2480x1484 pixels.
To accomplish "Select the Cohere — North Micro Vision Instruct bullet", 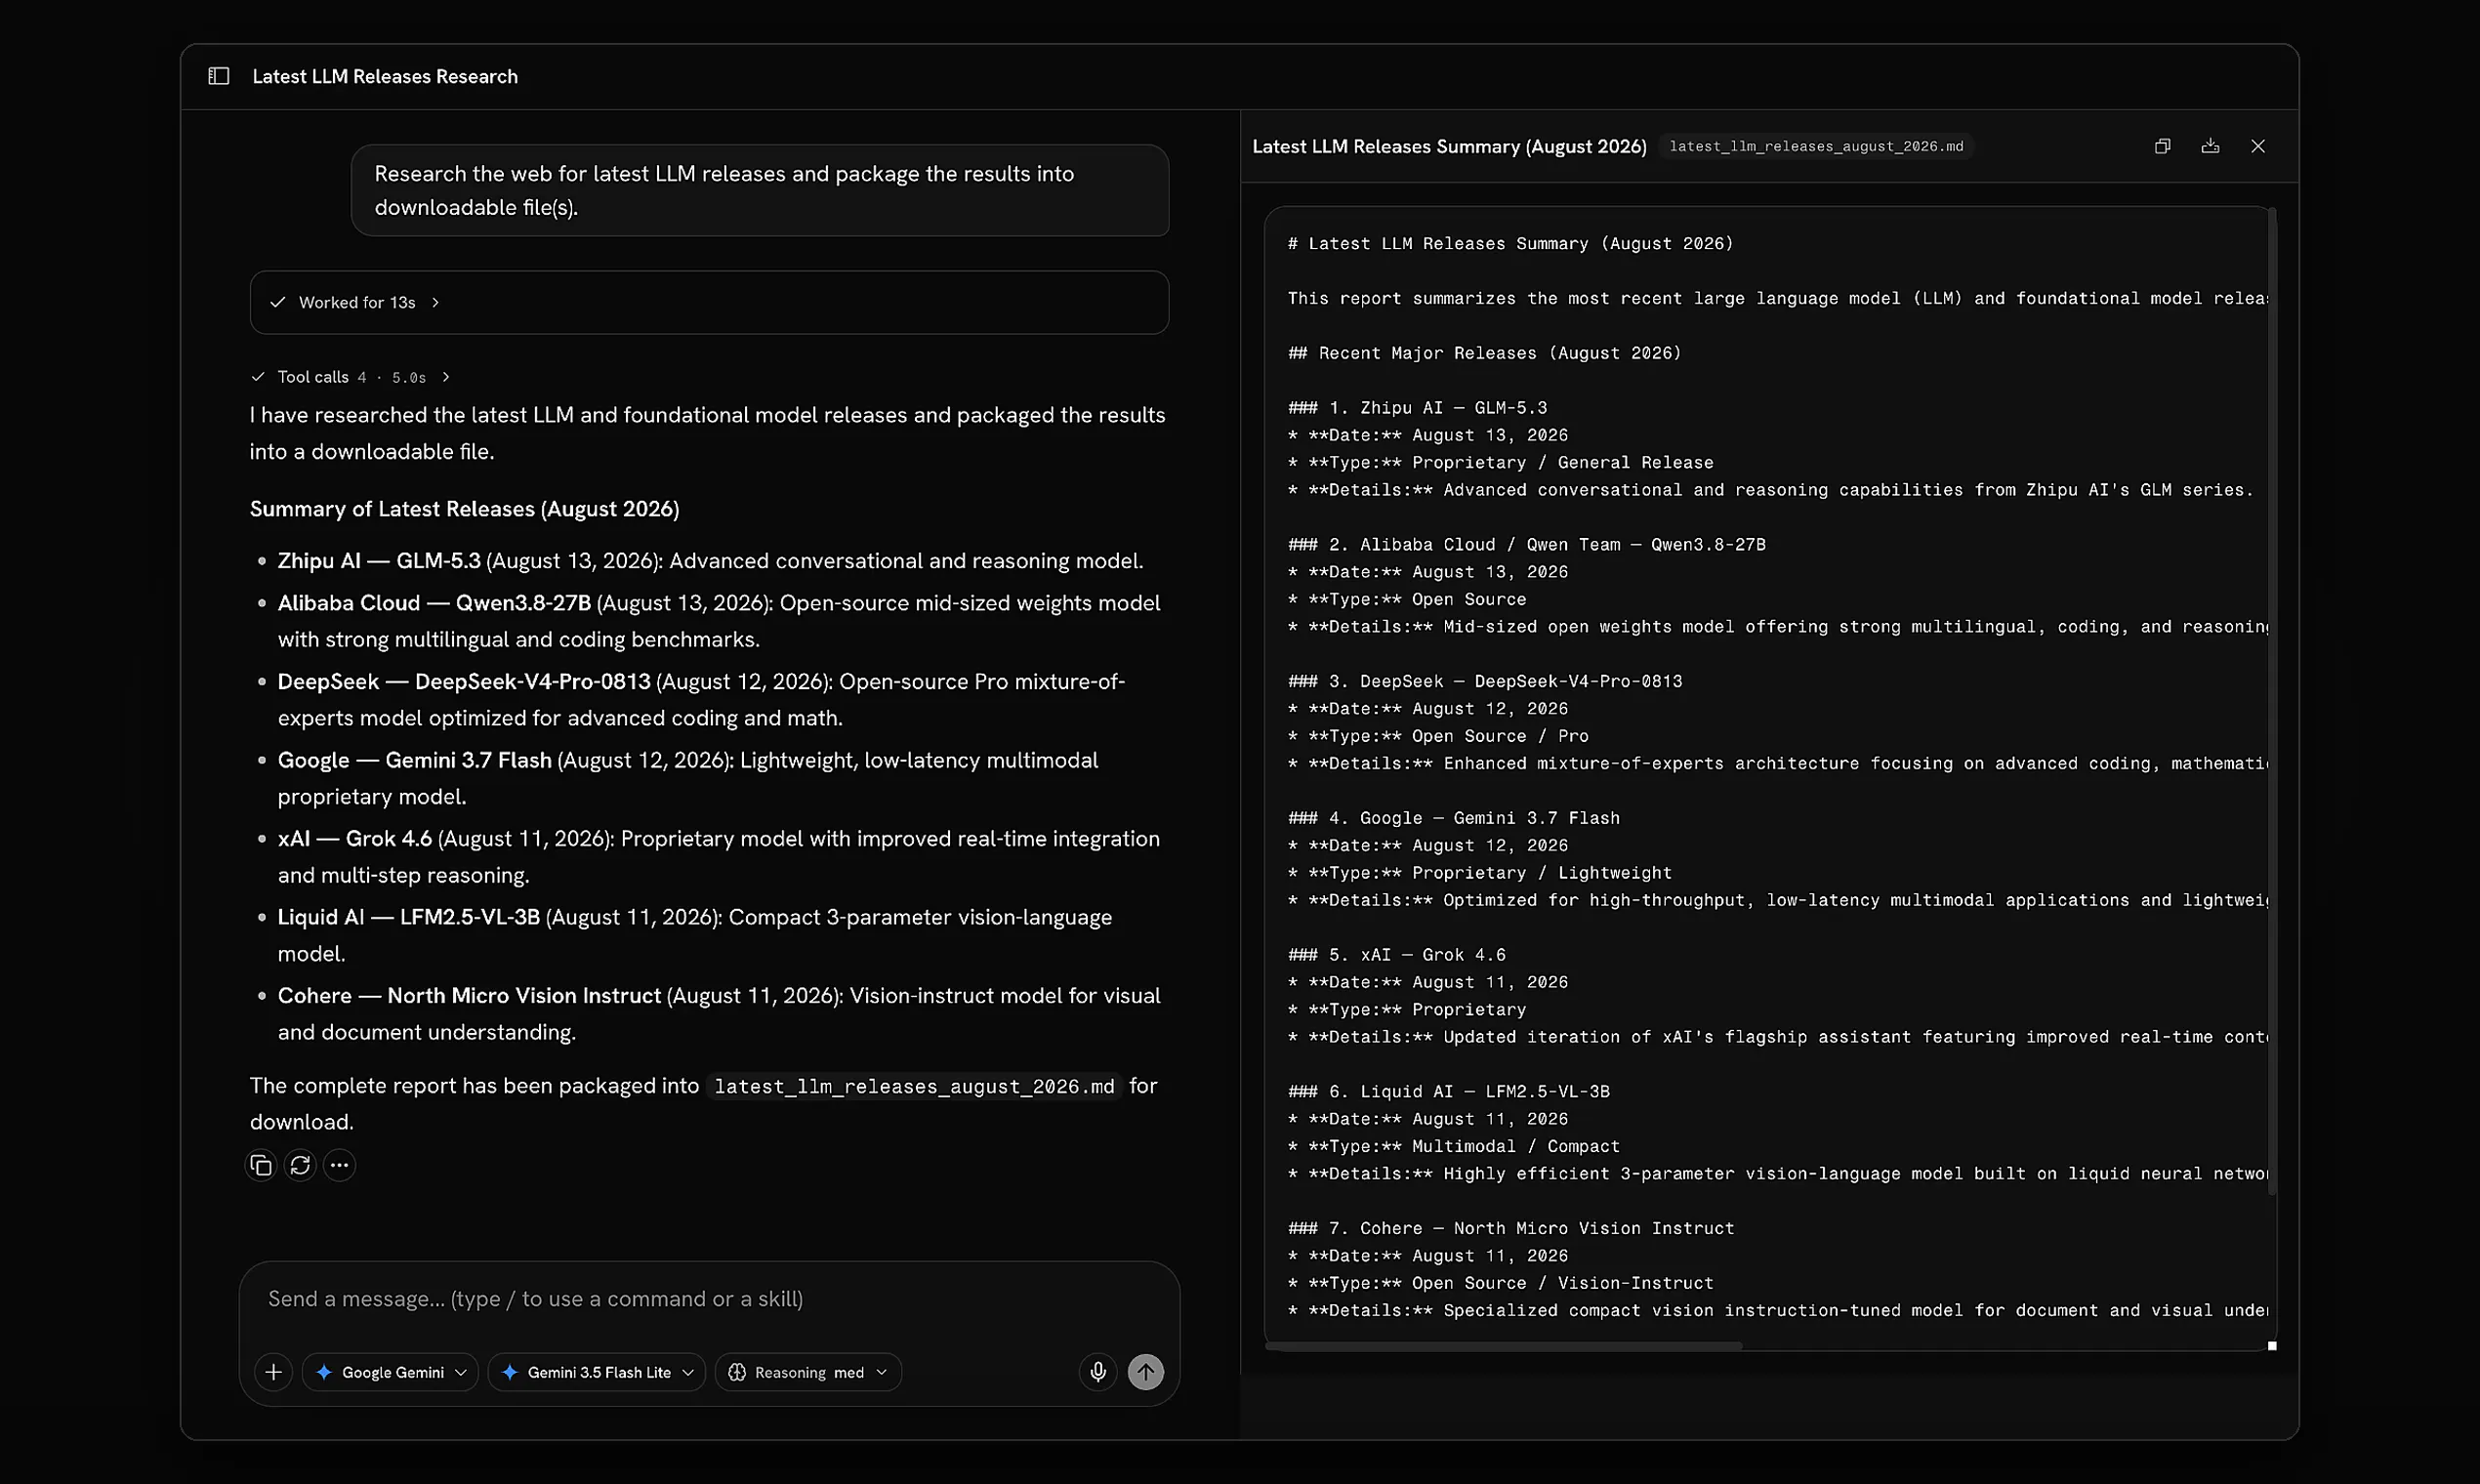I will click(x=719, y=1014).
